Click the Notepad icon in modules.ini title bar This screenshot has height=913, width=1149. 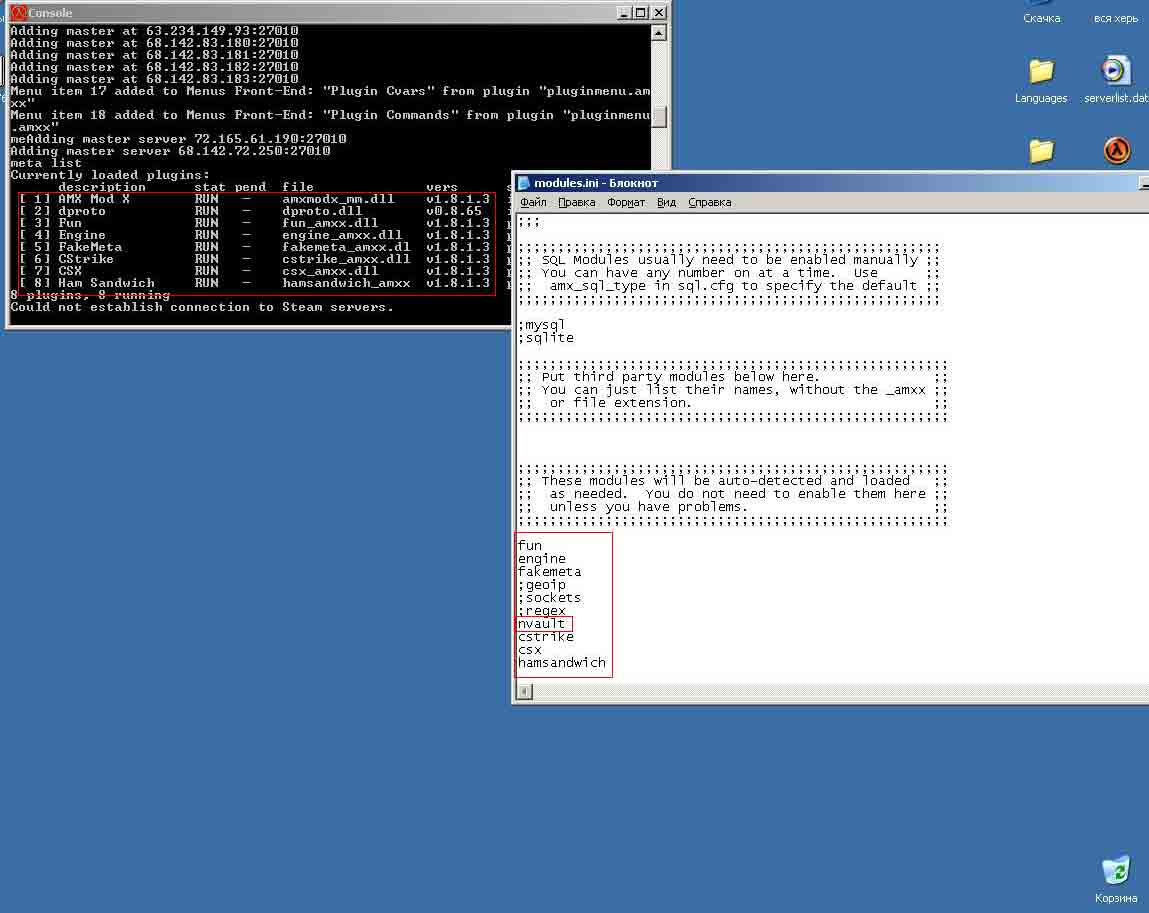[x=523, y=182]
